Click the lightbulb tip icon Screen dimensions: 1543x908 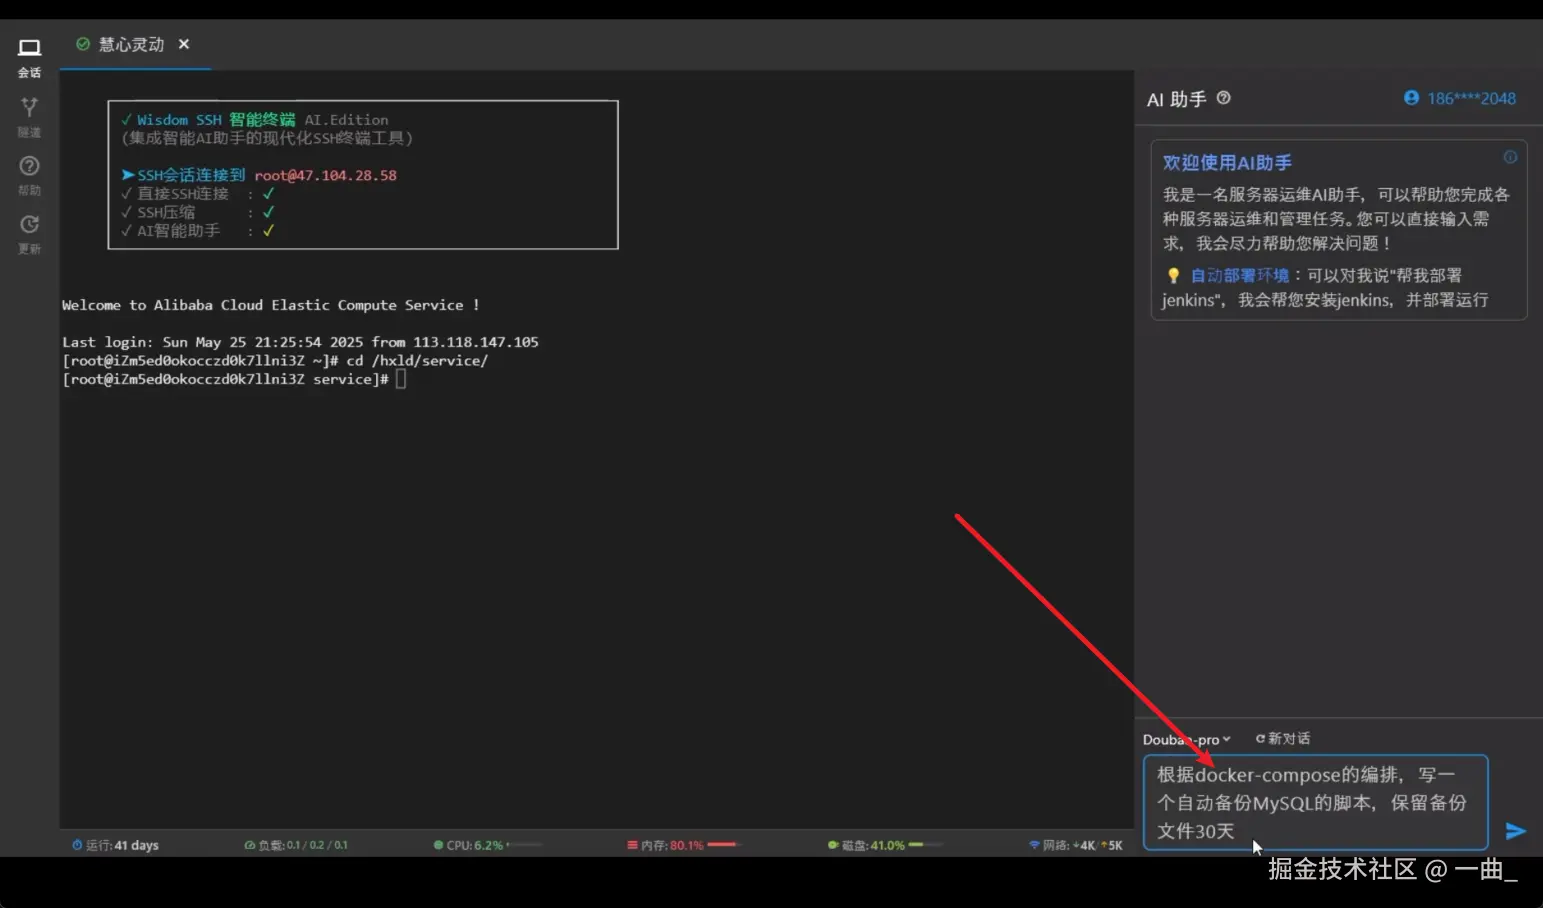[1173, 275]
